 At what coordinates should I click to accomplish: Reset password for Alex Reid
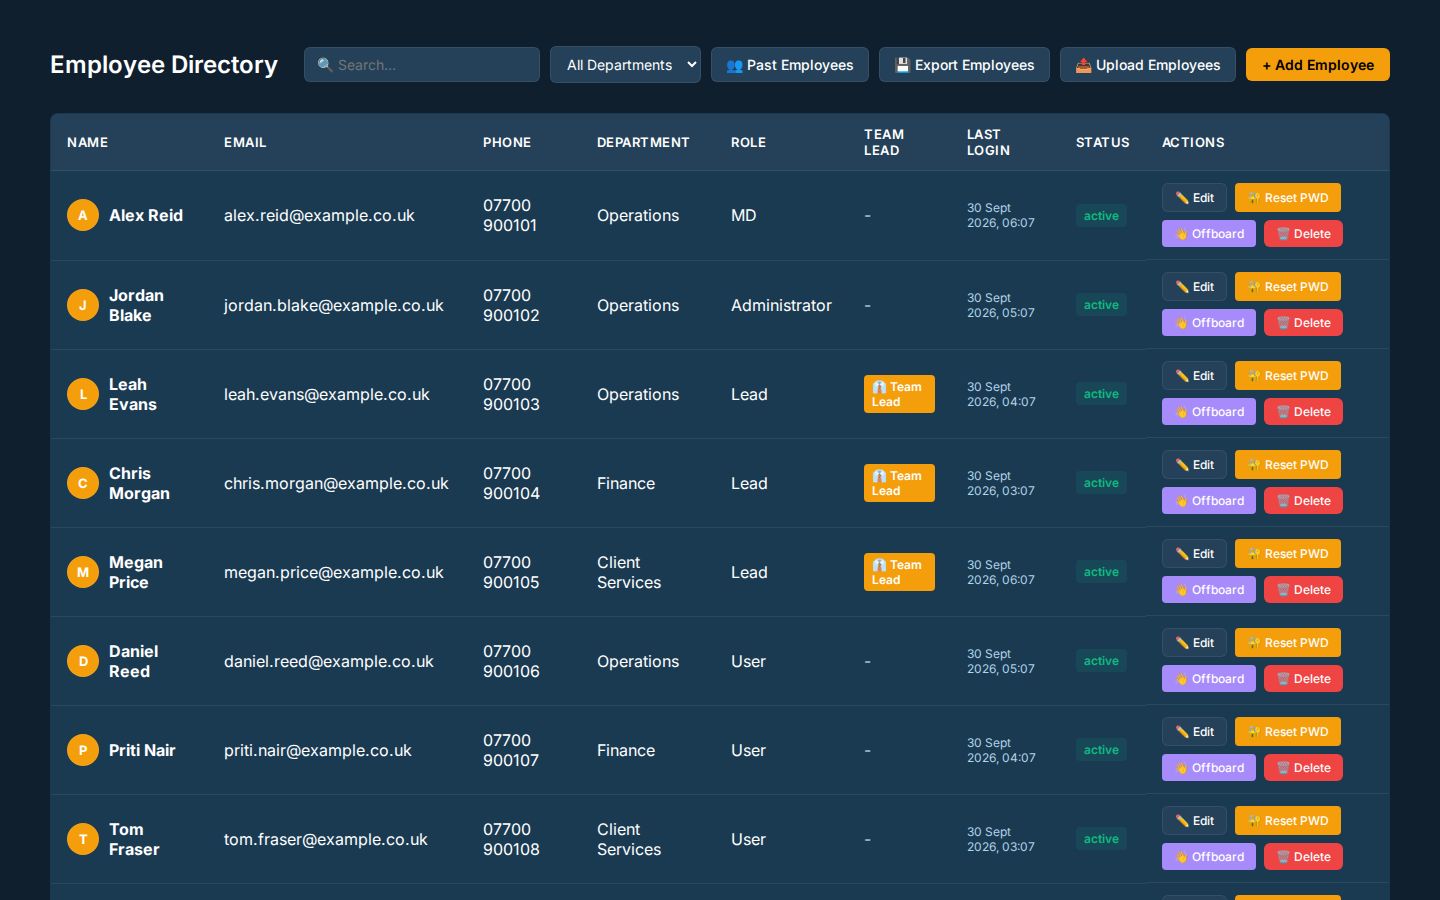pos(1288,198)
